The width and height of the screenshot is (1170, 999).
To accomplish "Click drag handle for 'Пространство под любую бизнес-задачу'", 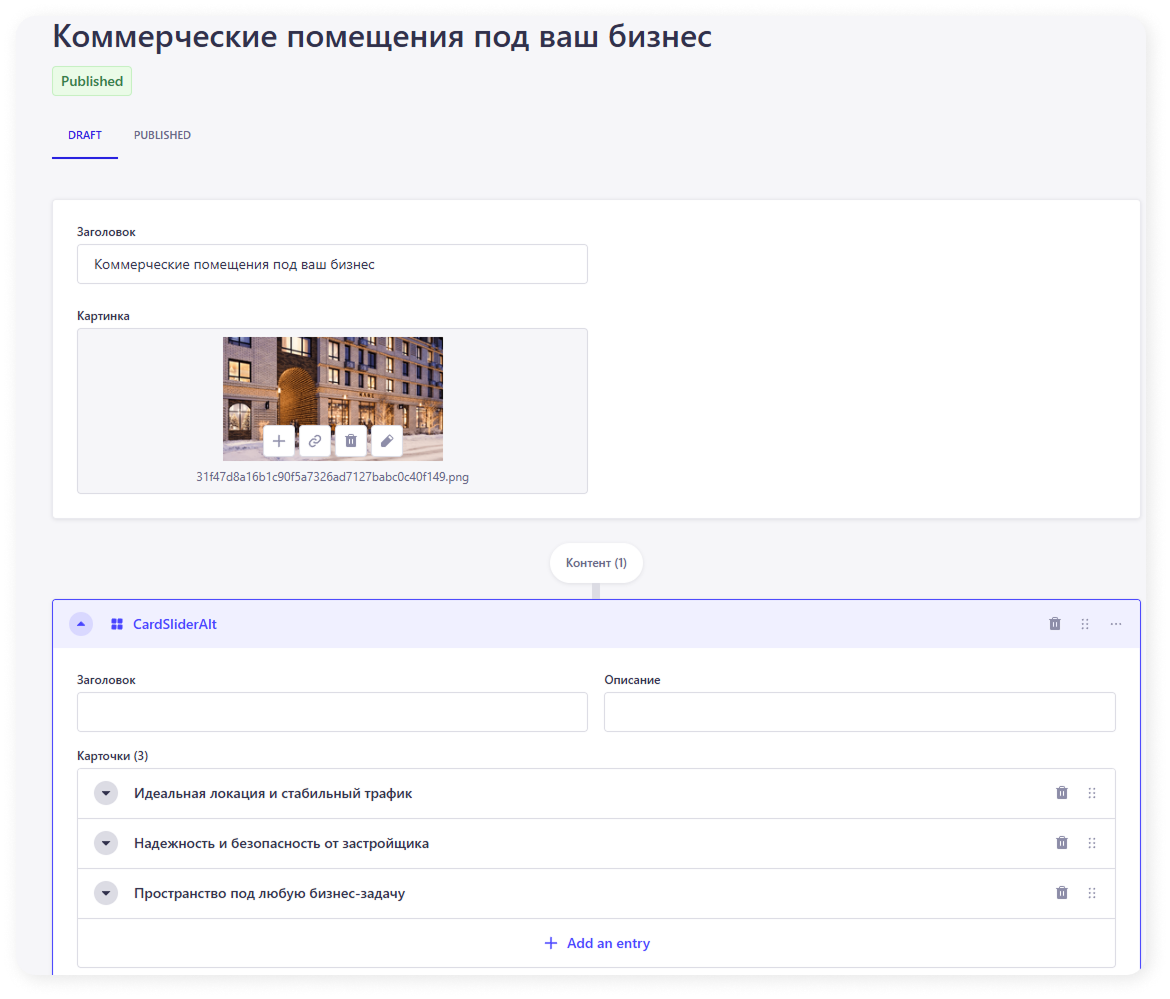I will click(1092, 893).
